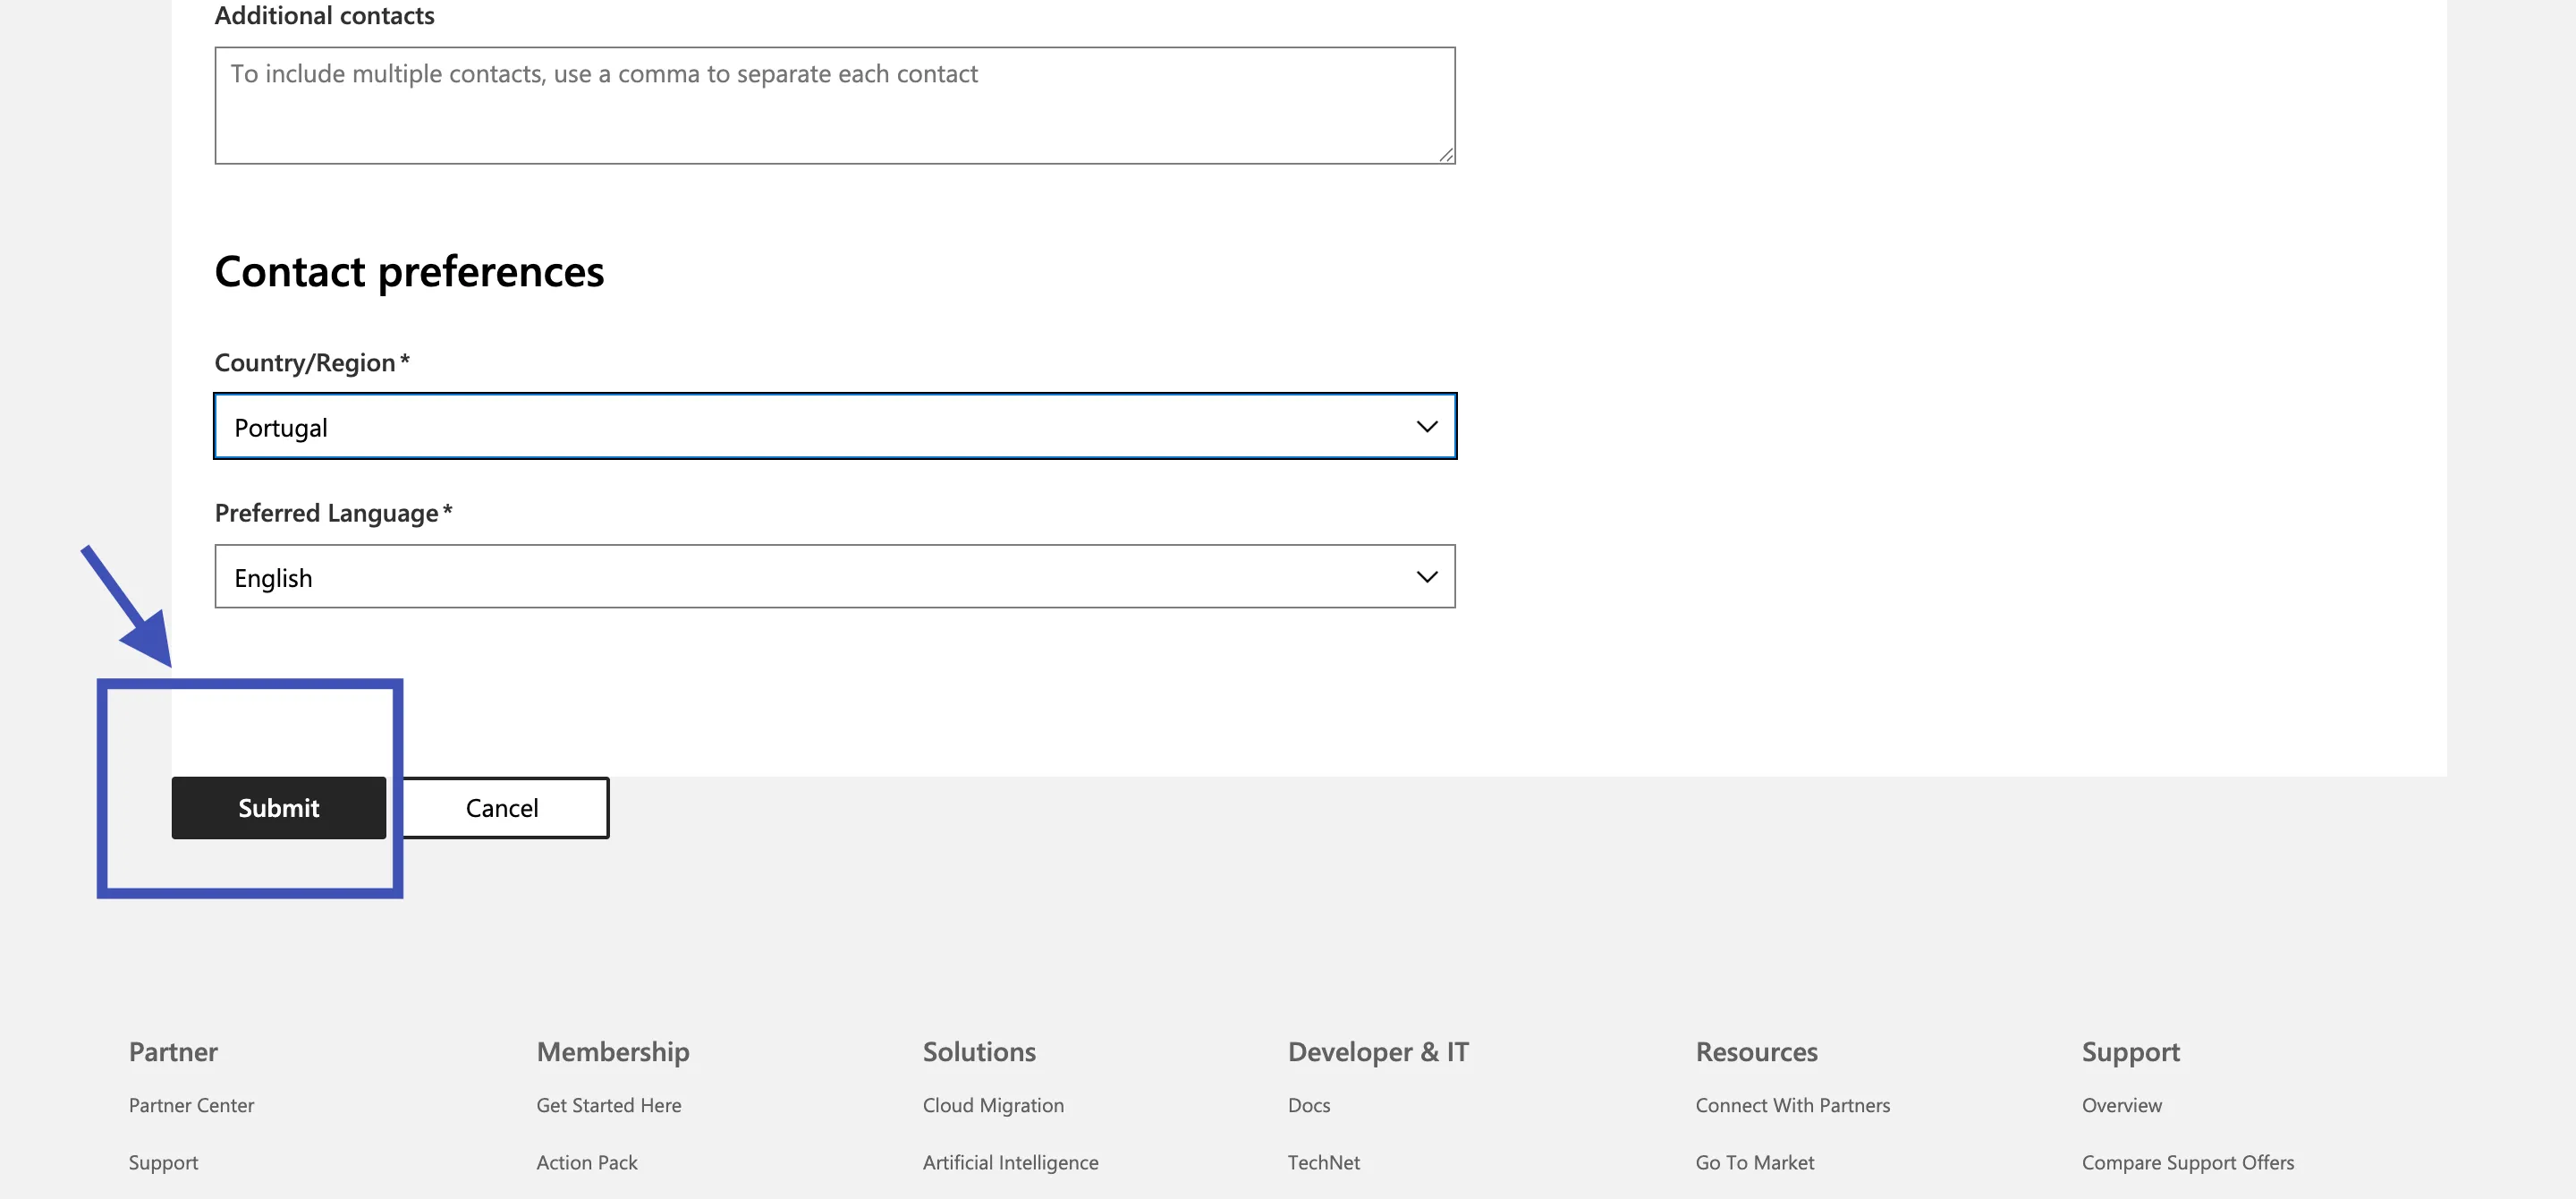The width and height of the screenshot is (2576, 1199).
Task: Focus the Additional contacts text area
Action: (835, 105)
